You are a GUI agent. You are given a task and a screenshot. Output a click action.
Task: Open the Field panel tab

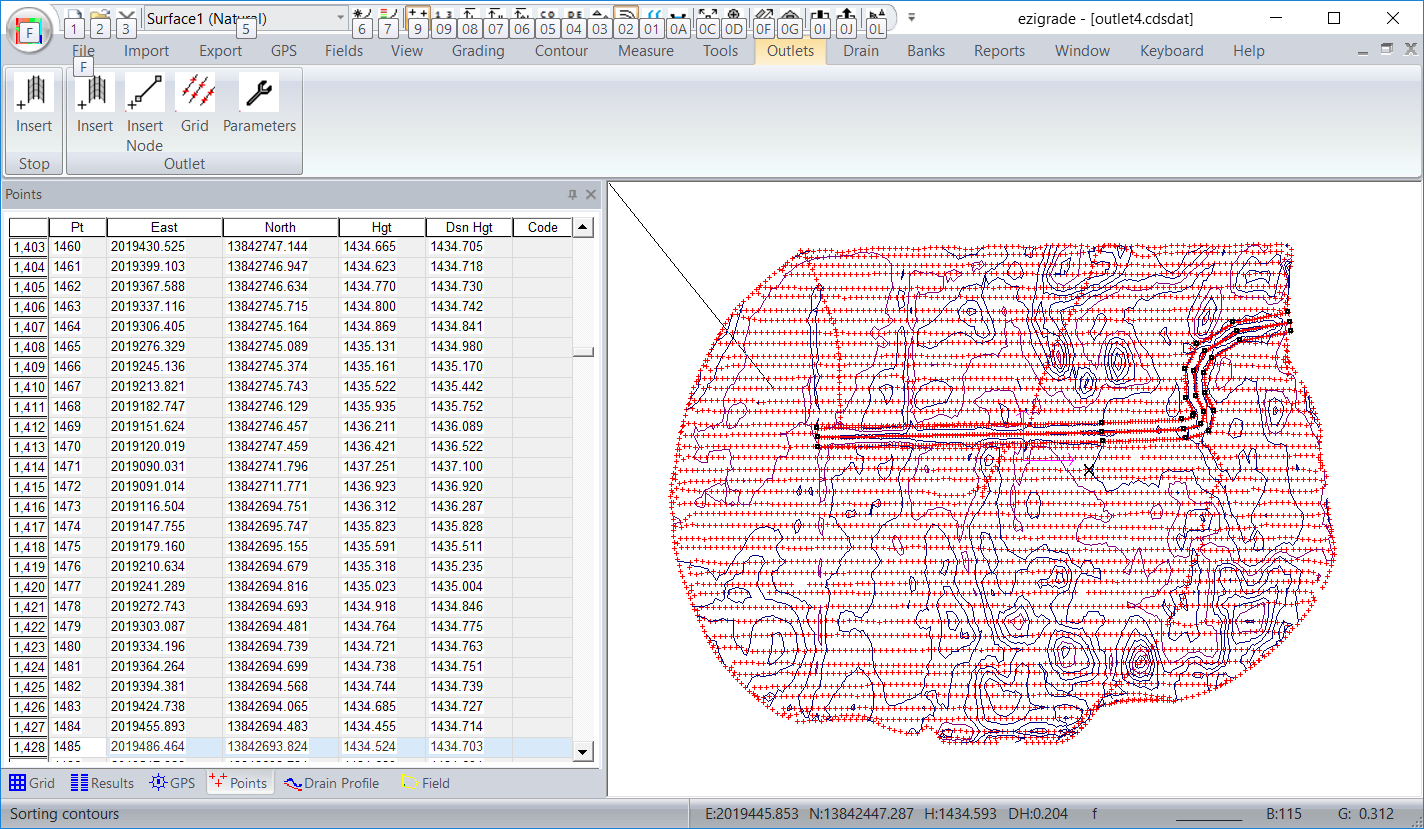pos(424,783)
